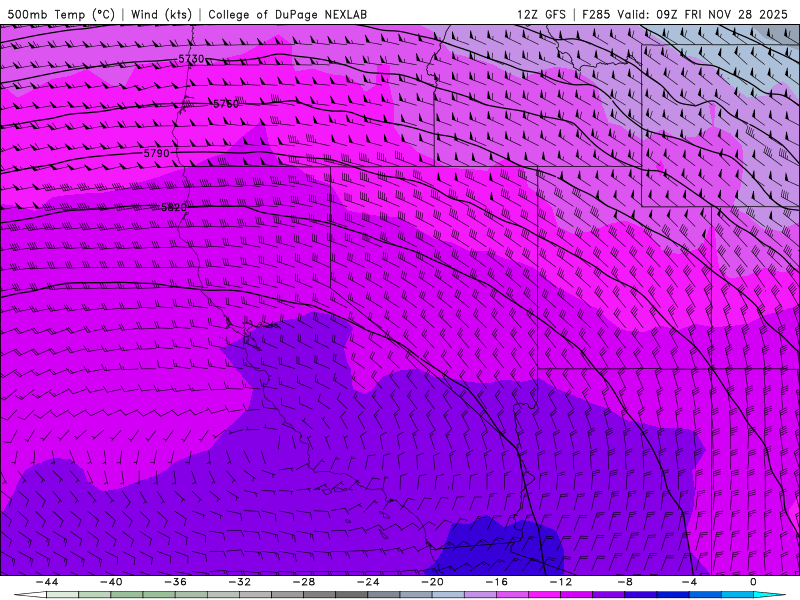
Task: Click the -32 colorbar temperature label
Action: pyautogui.click(x=240, y=582)
